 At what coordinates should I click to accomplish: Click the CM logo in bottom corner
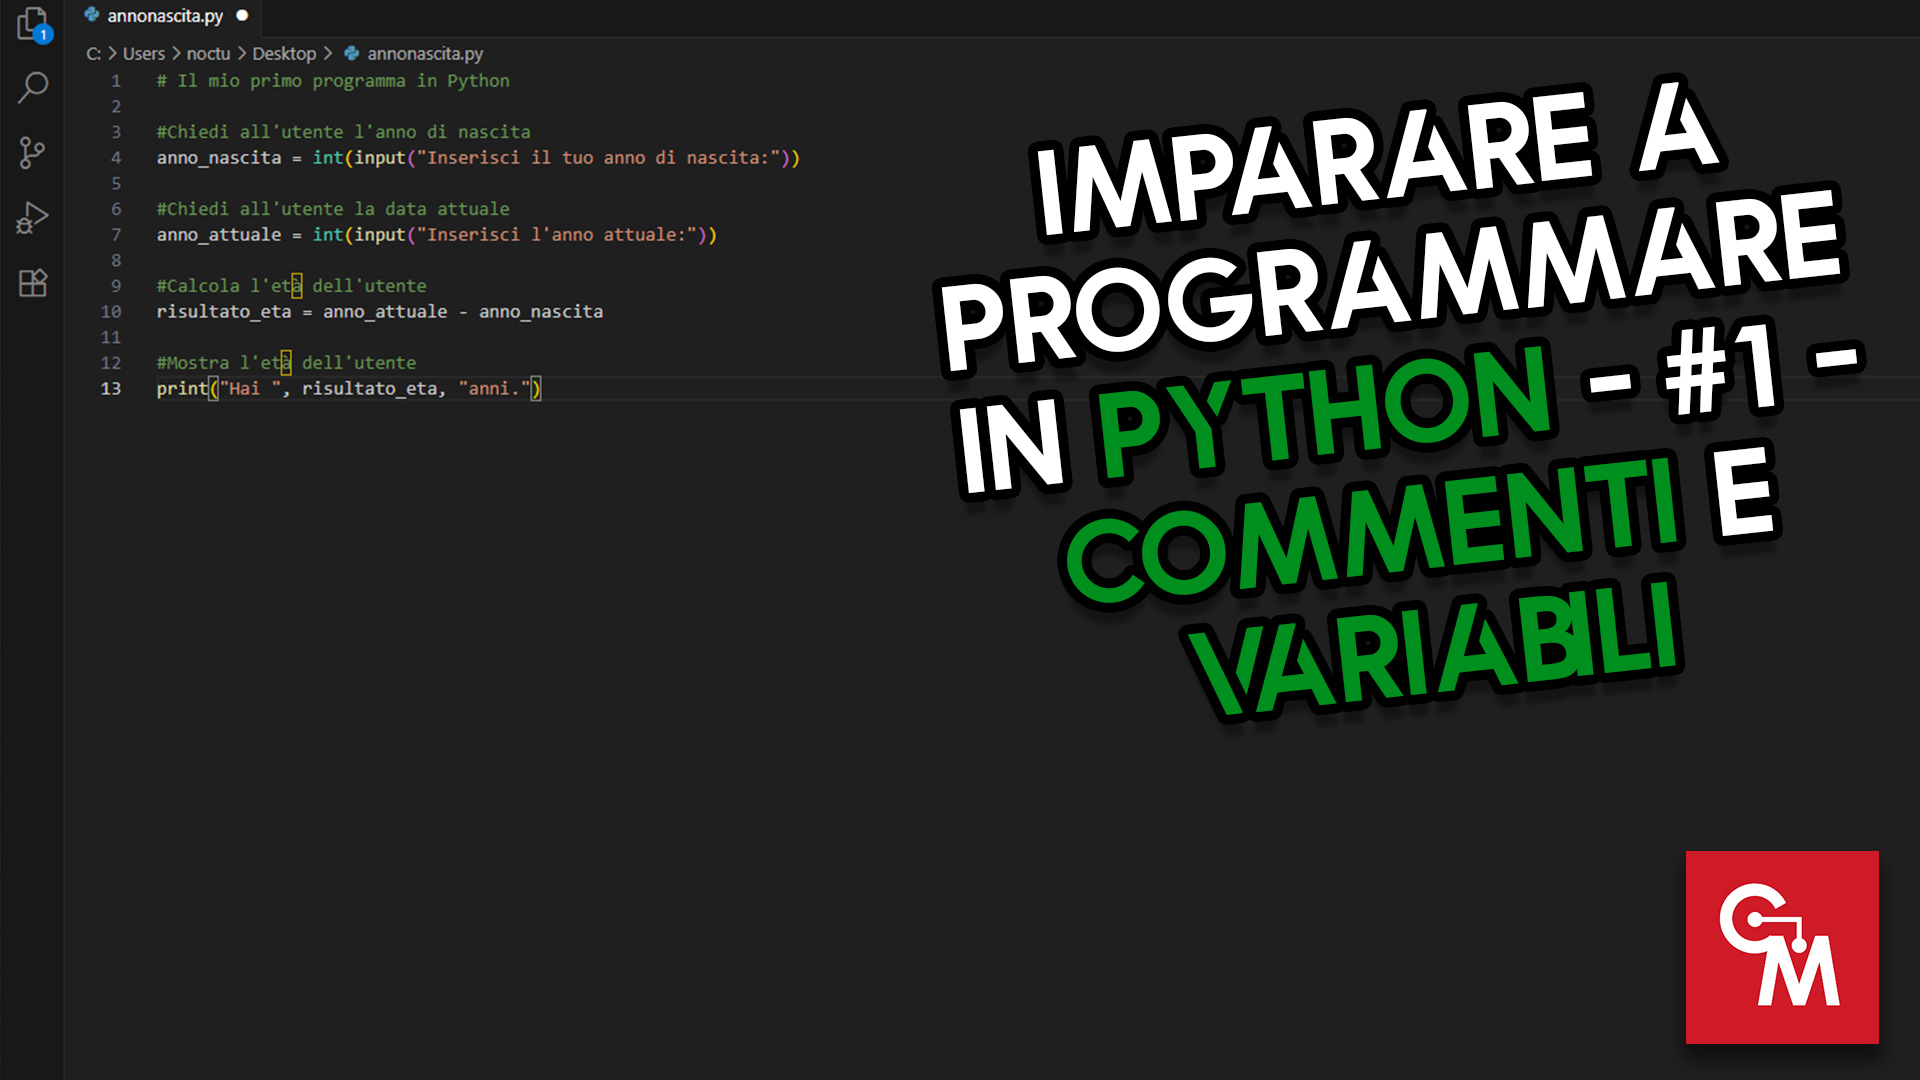click(1781, 947)
